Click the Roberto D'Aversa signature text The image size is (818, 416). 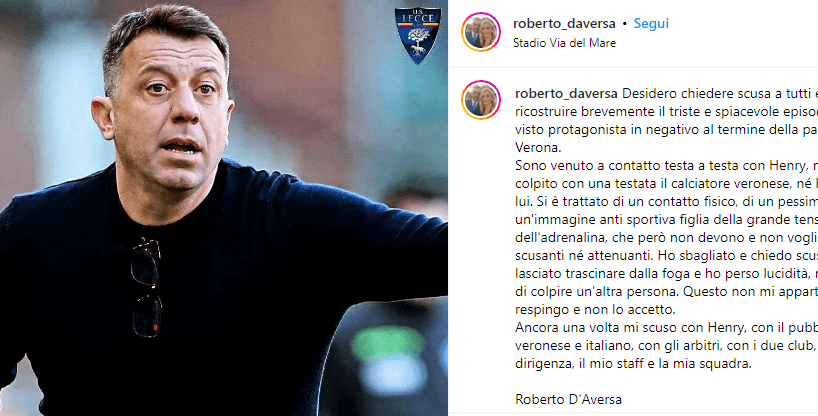[x=568, y=400]
